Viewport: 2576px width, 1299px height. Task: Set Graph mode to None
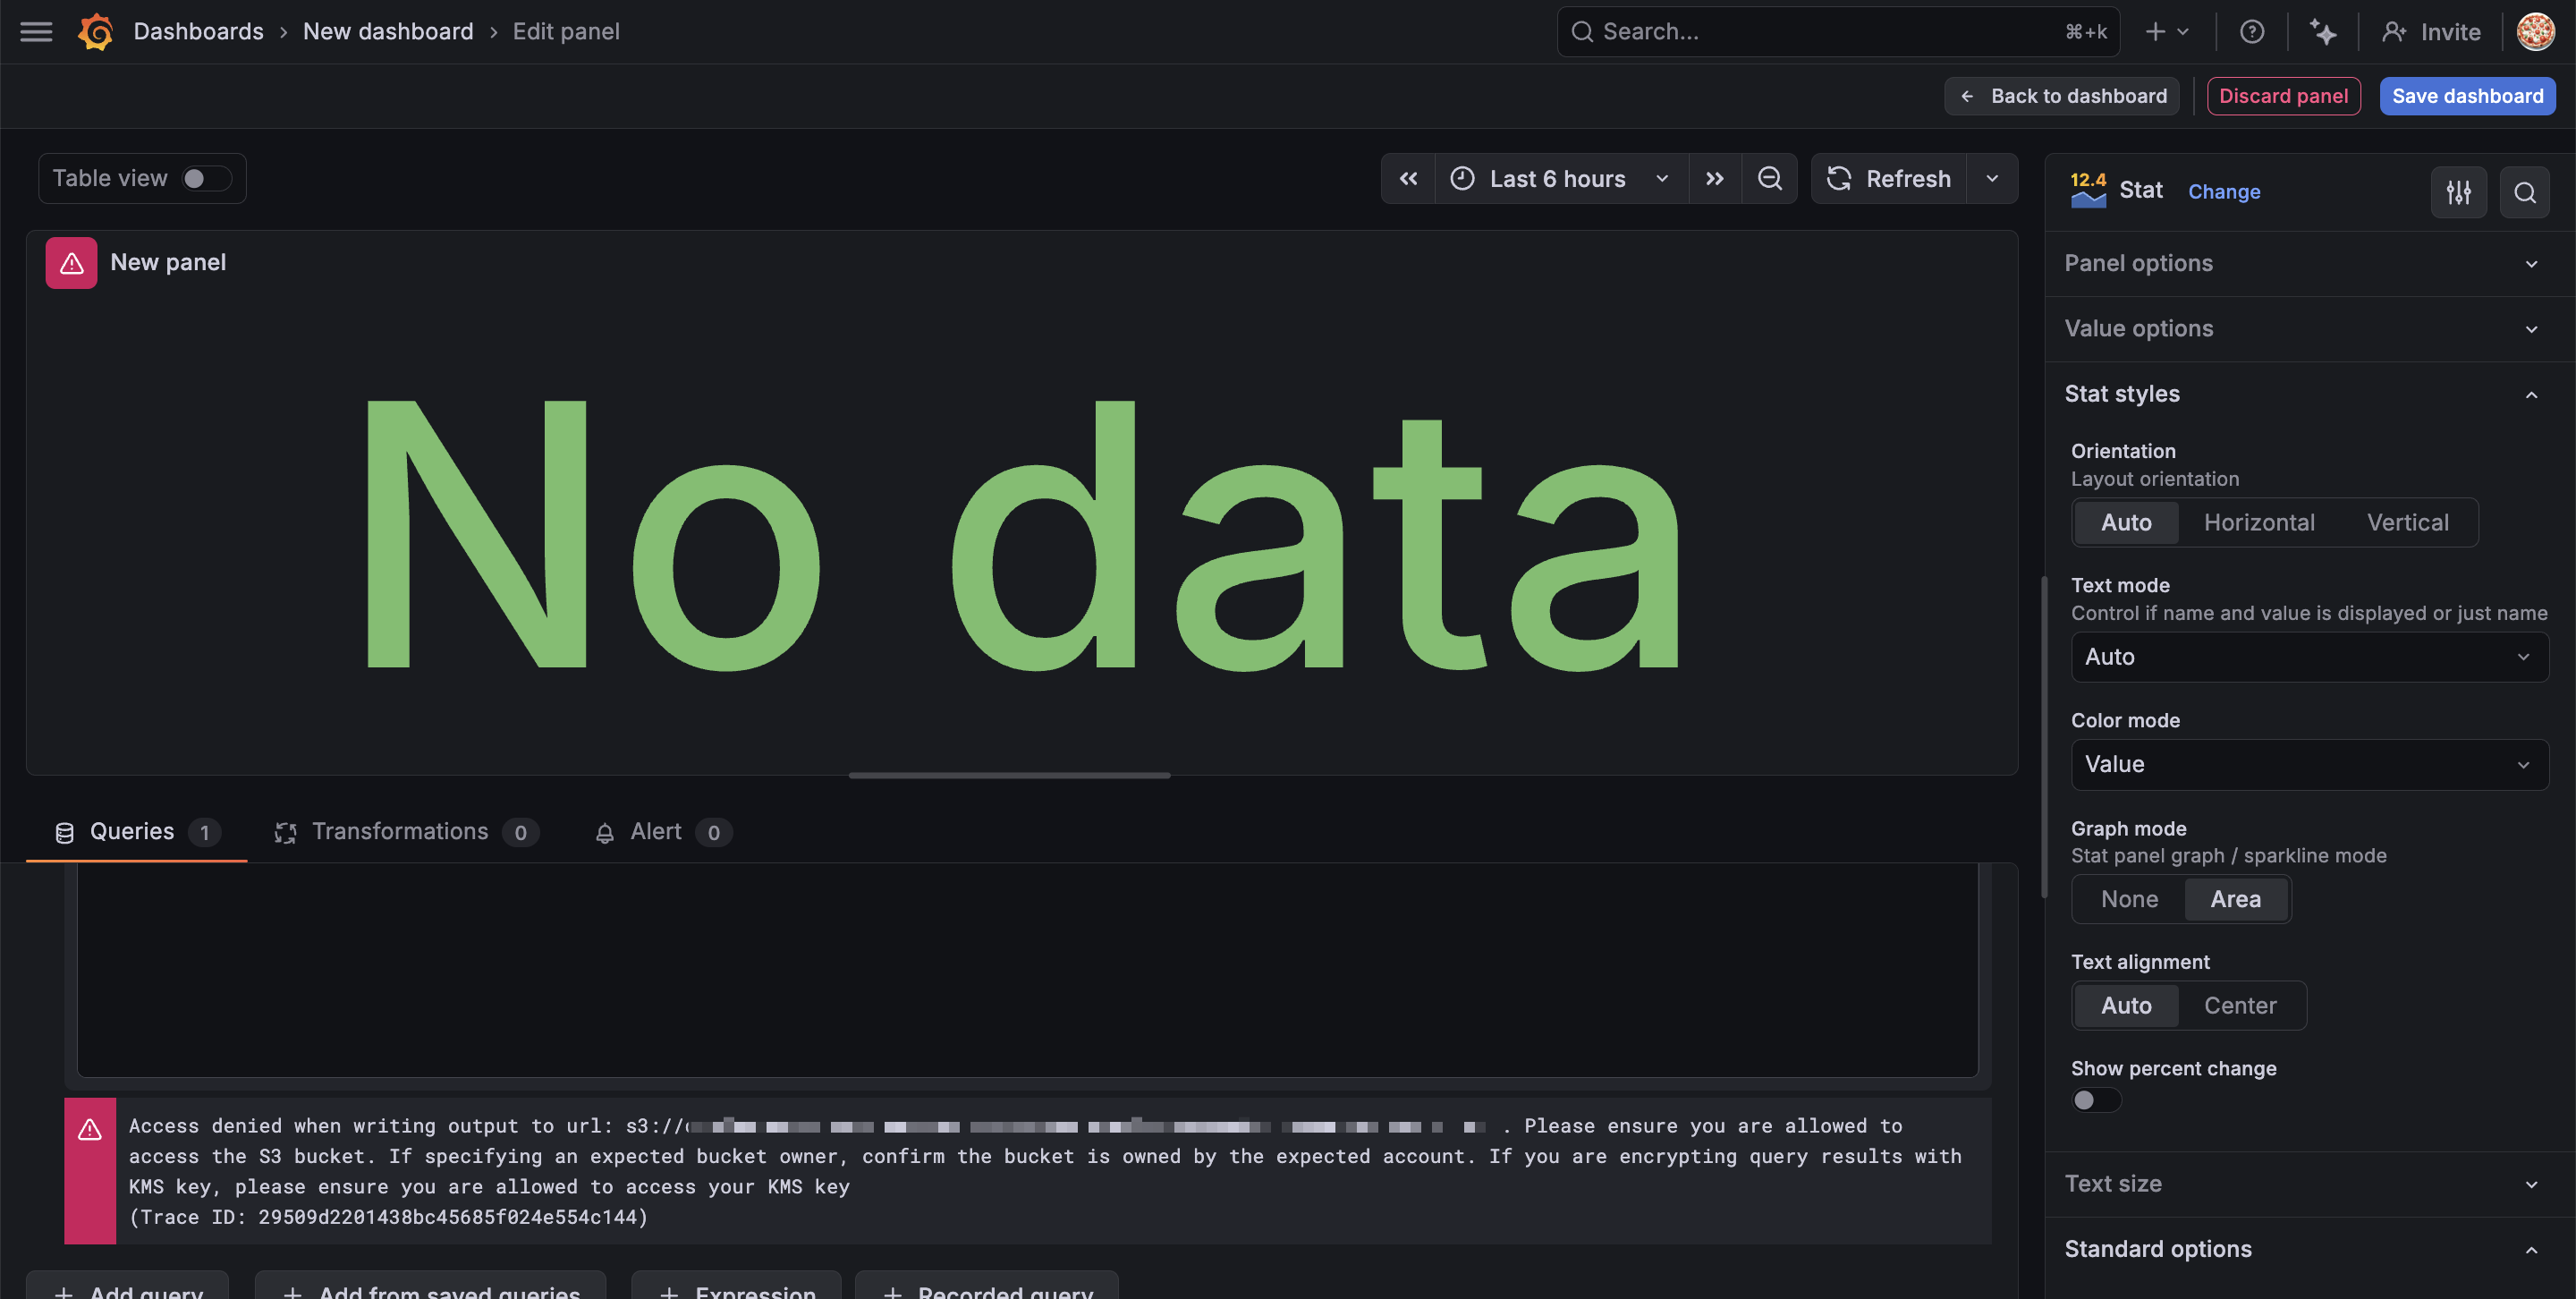[x=2128, y=899]
